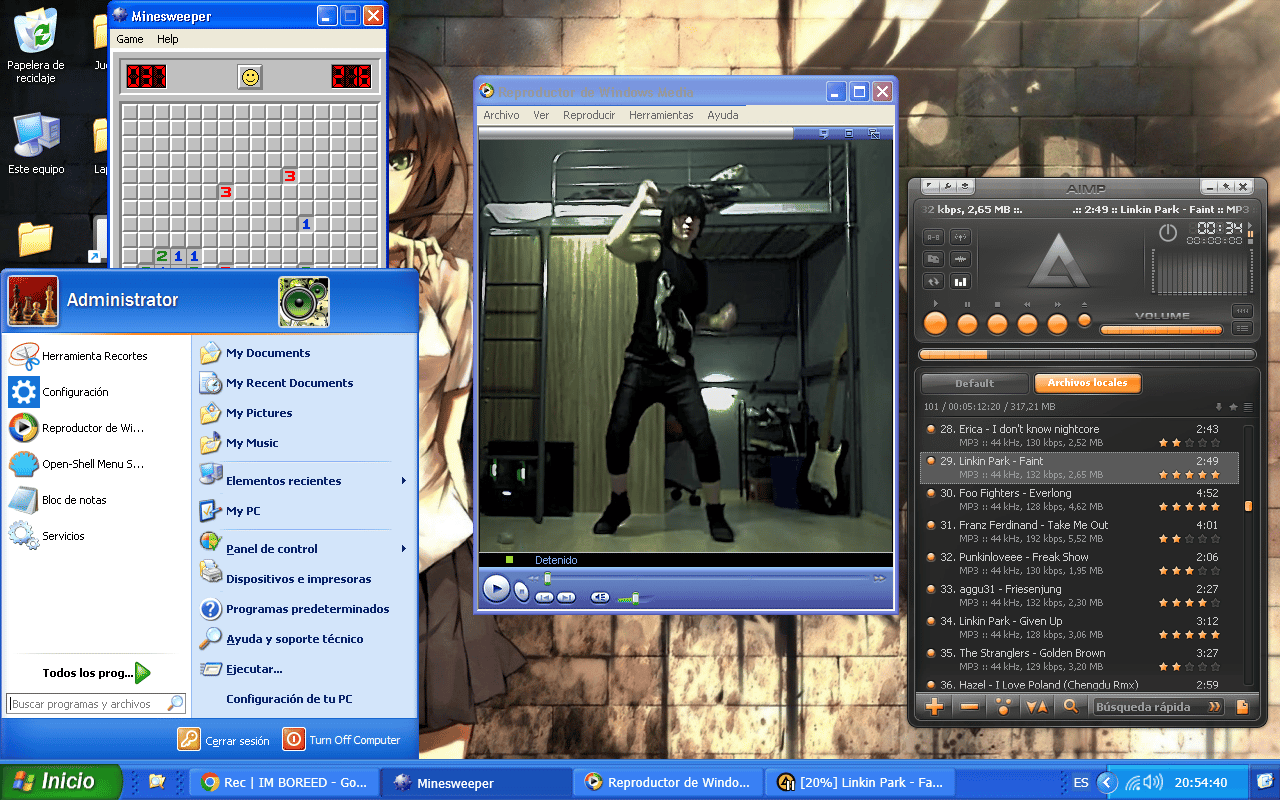Open AIMP playlist sorting arrows button
The height and width of the screenshot is (800, 1280).
(1037, 707)
